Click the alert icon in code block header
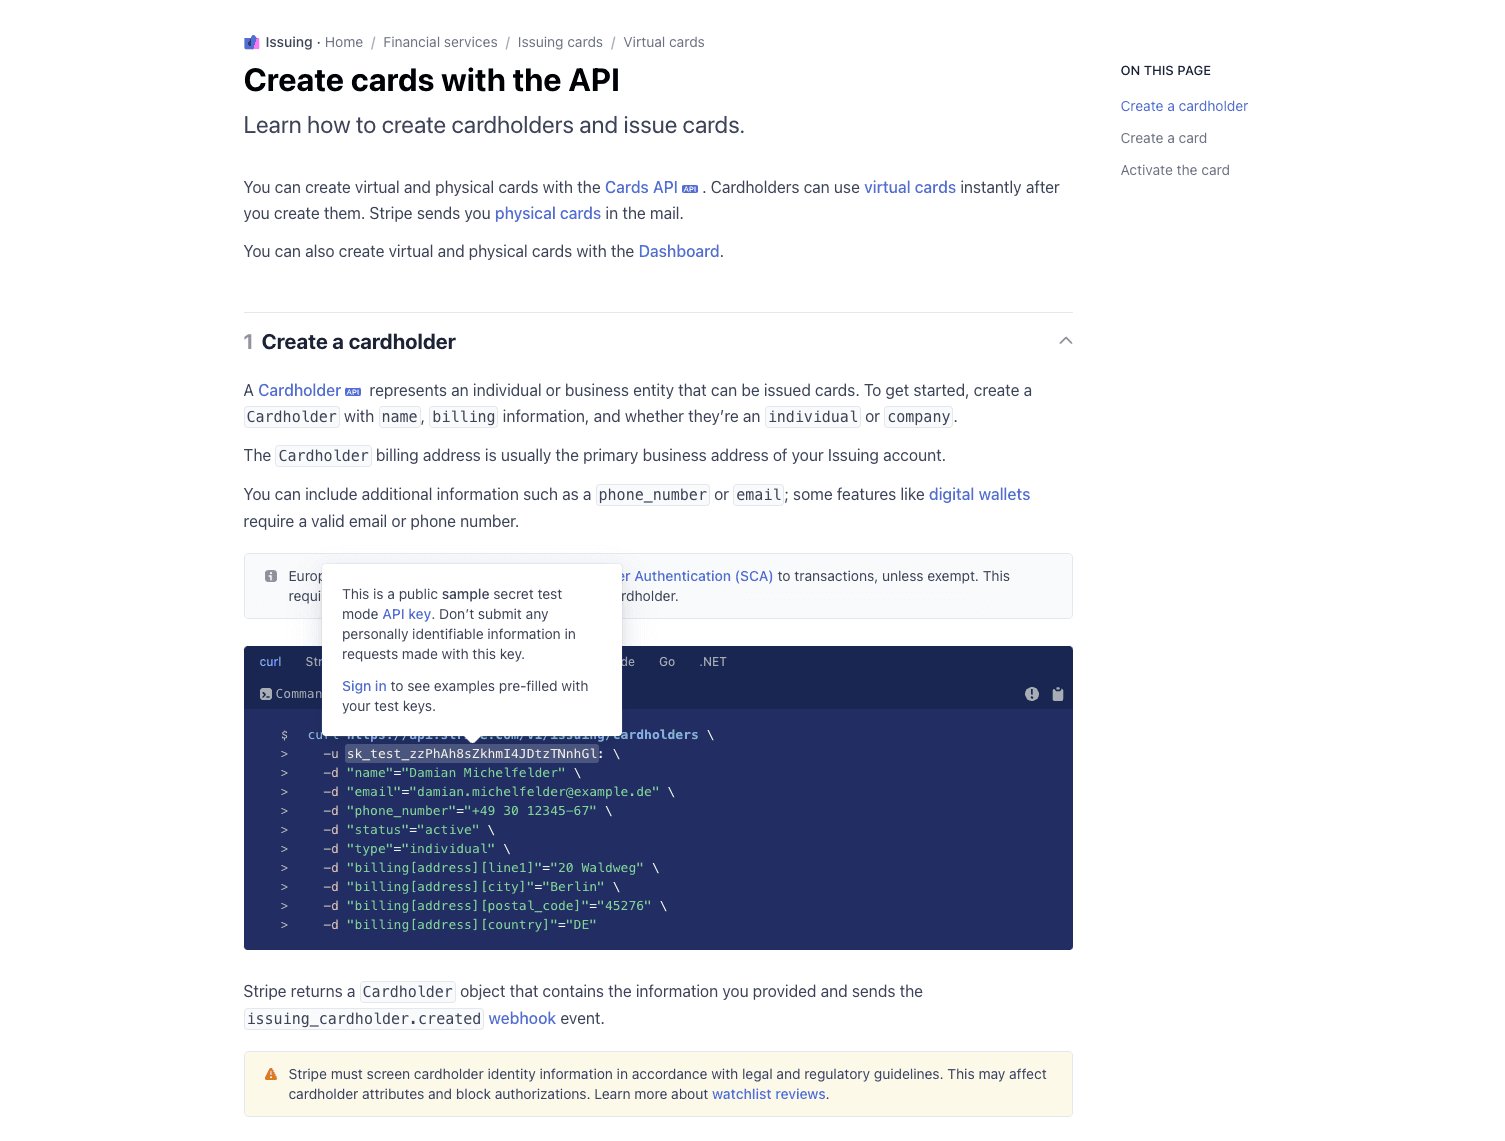 (1032, 694)
